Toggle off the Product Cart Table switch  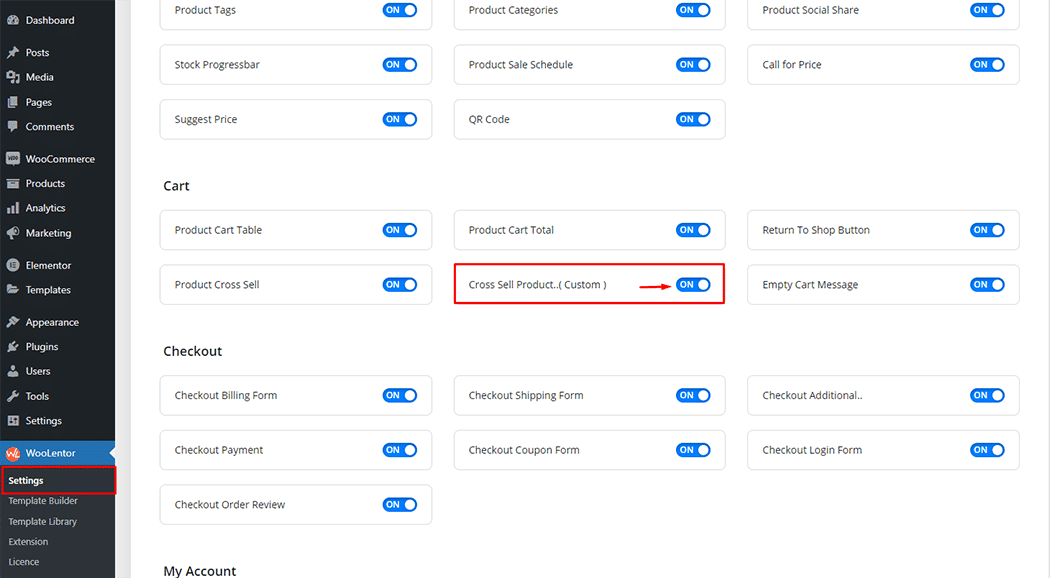point(400,229)
